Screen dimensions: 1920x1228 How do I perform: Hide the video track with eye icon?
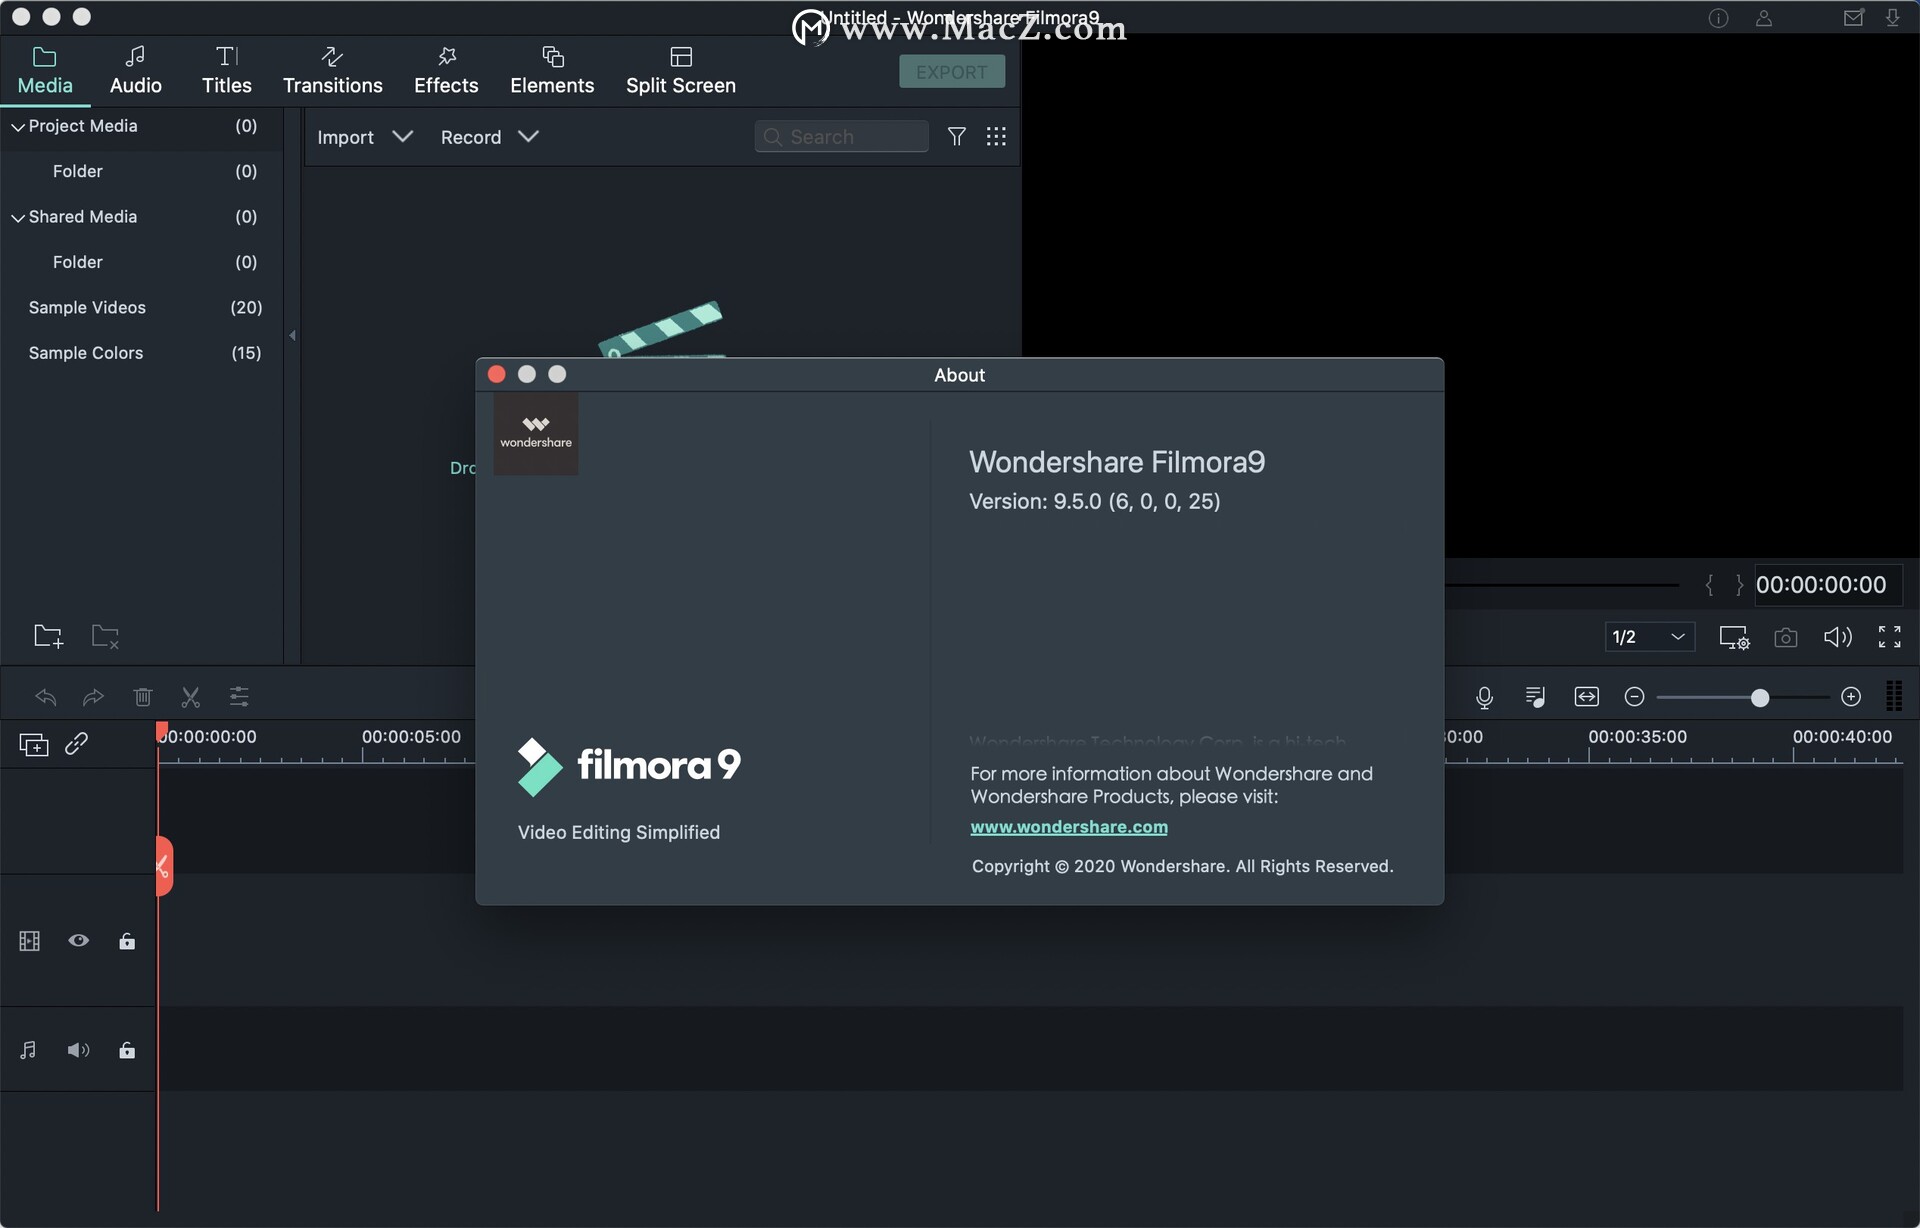(79, 940)
